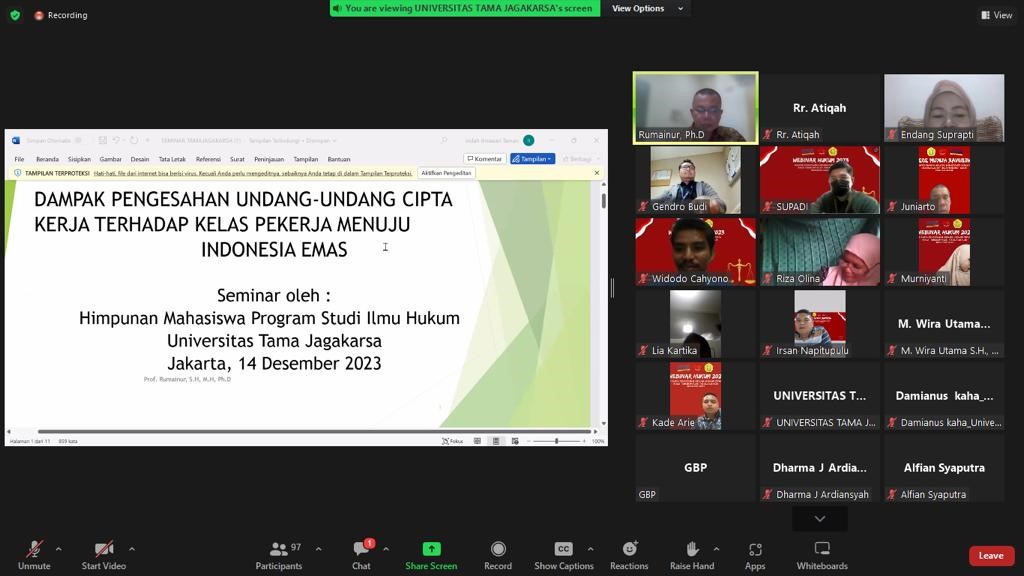Open the Referensi menu in Word
This screenshot has width=1024, height=576.
(208, 159)
